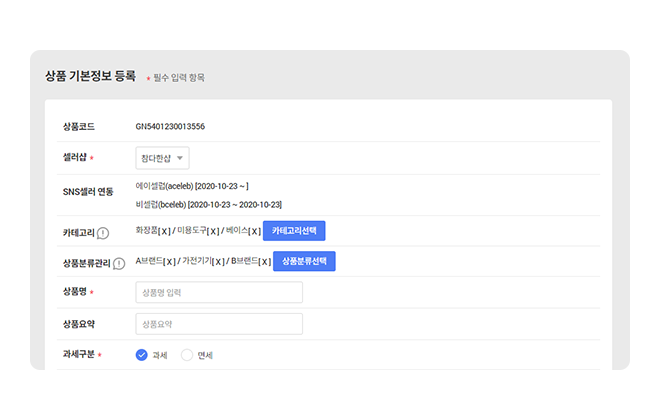
Task: Click the 카테고리선택 button
Action: (x=294, y=231)
